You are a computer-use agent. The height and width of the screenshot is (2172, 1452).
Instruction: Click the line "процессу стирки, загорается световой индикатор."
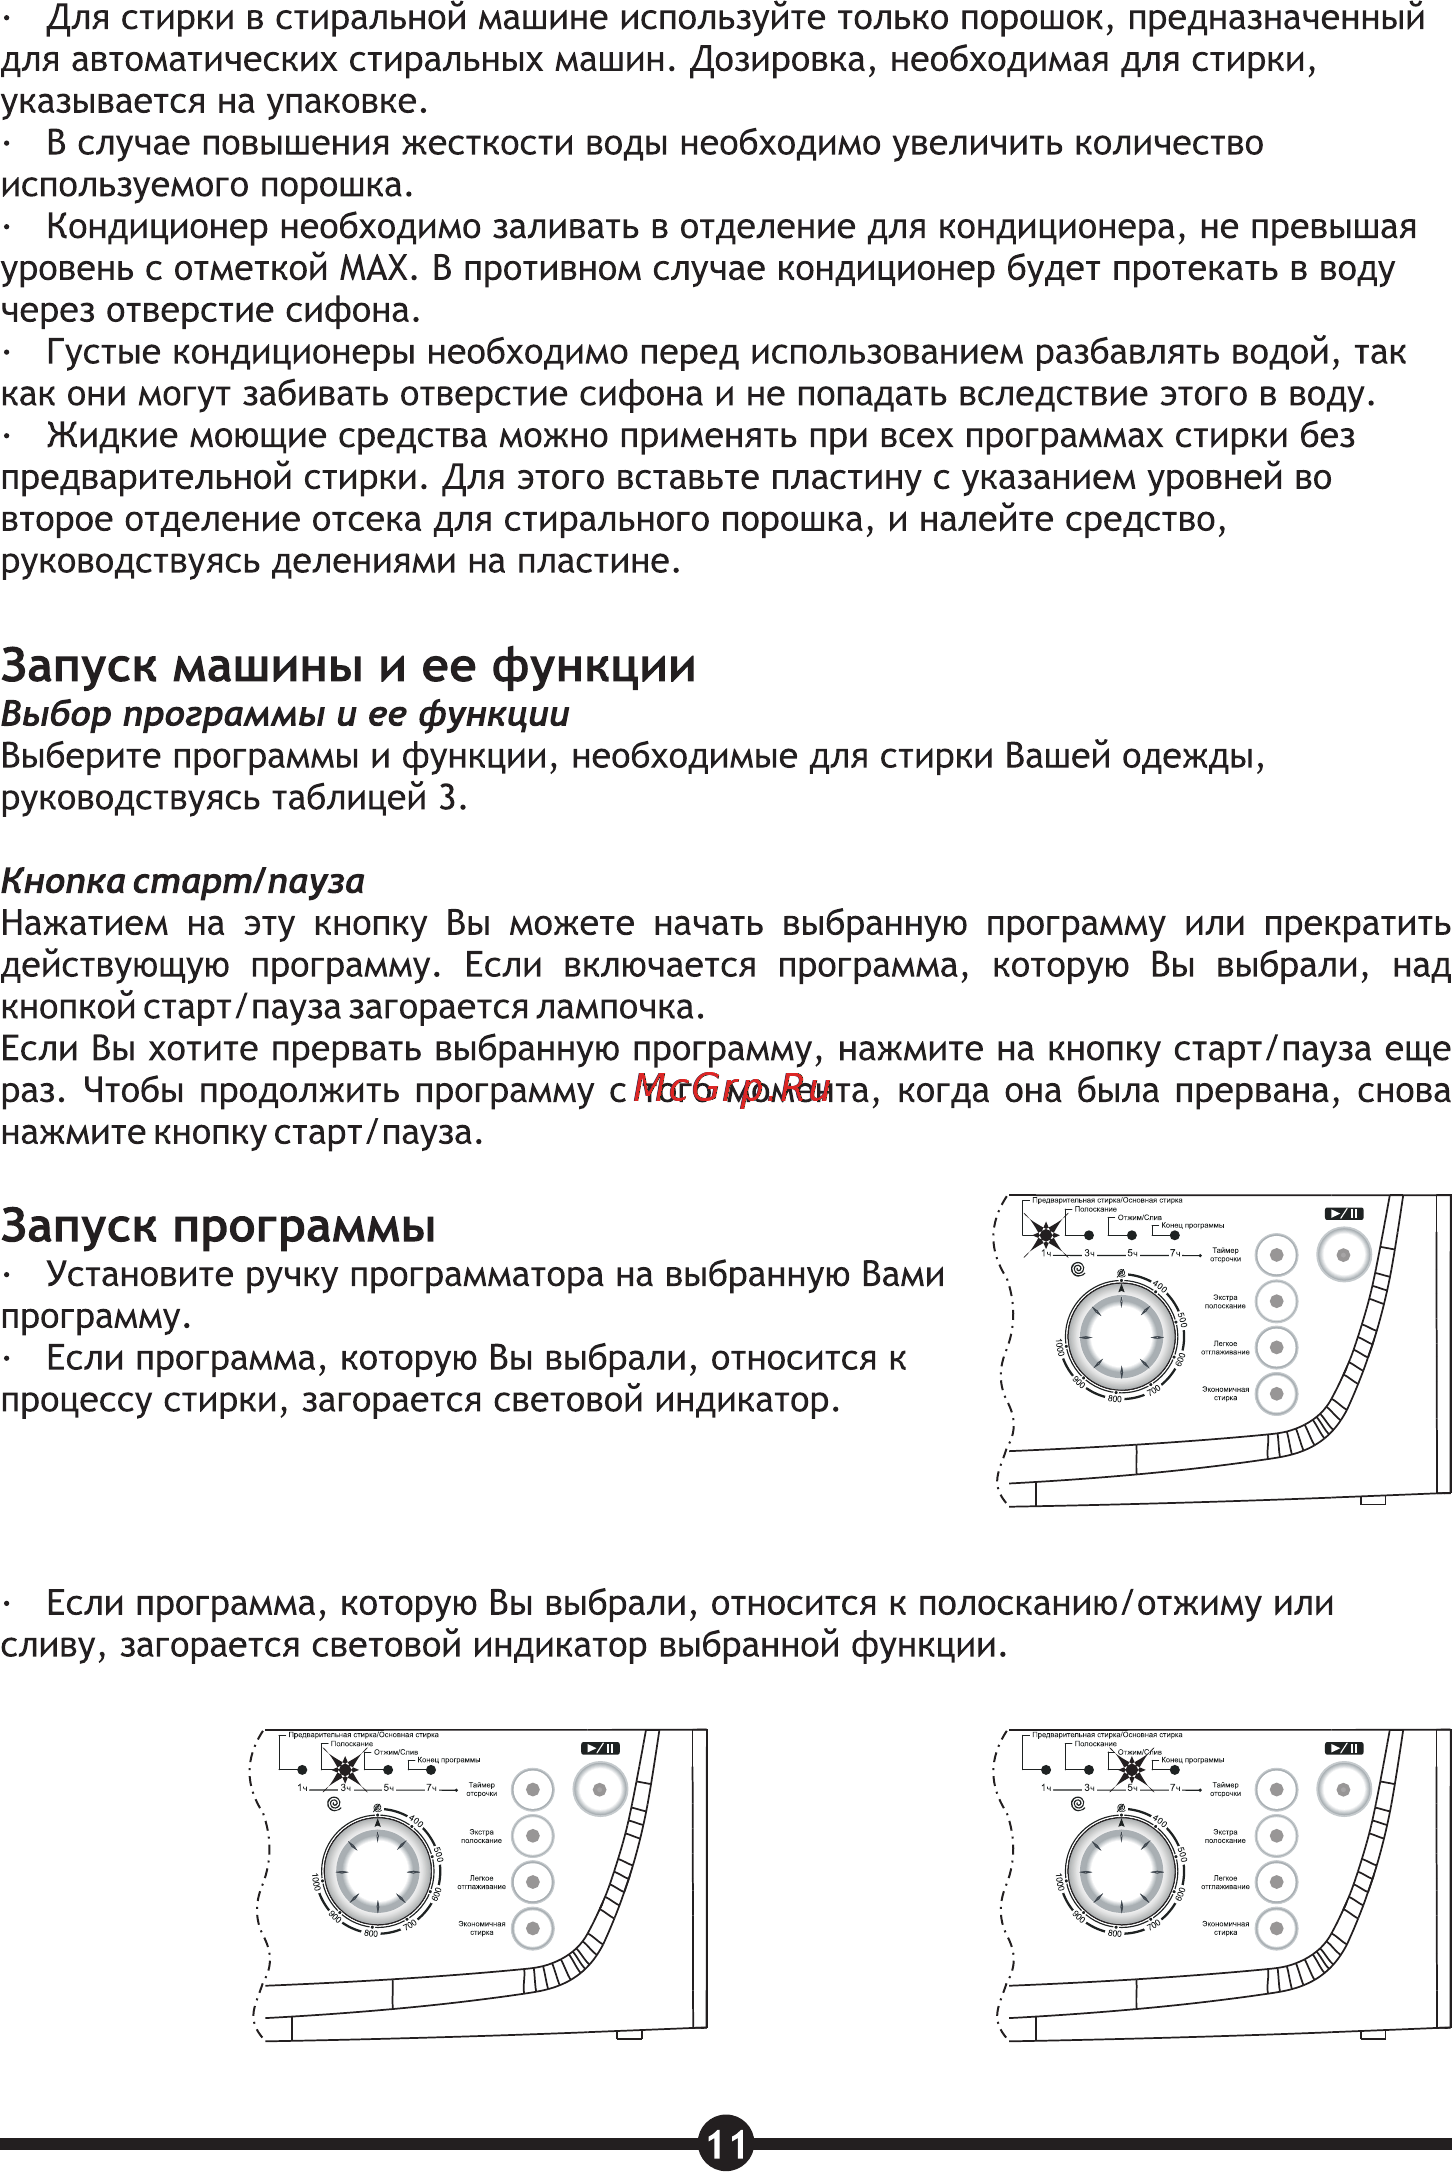click(420, 1401)
